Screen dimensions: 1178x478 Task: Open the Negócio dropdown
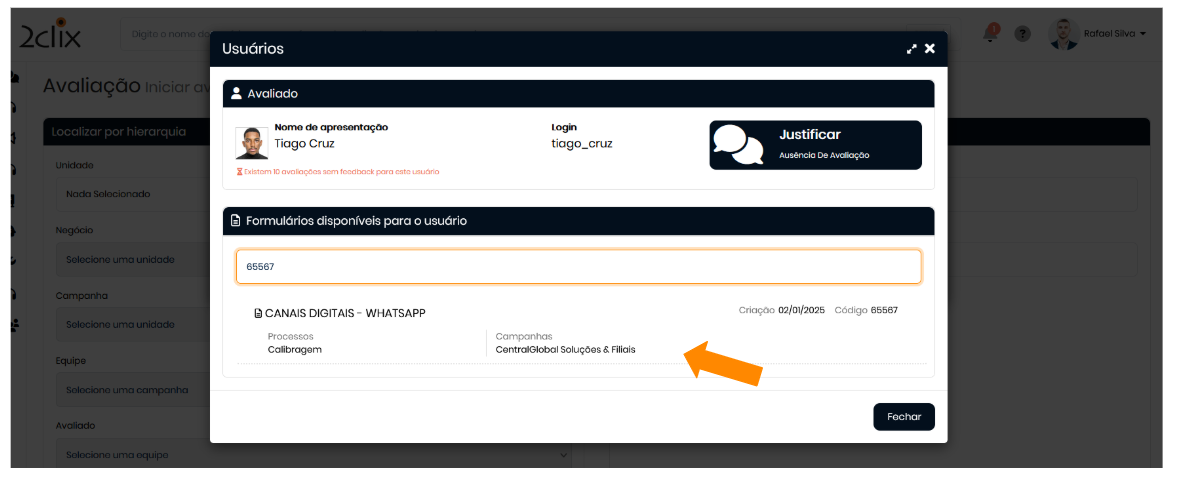pyautogui.click(x=130, y=260)
